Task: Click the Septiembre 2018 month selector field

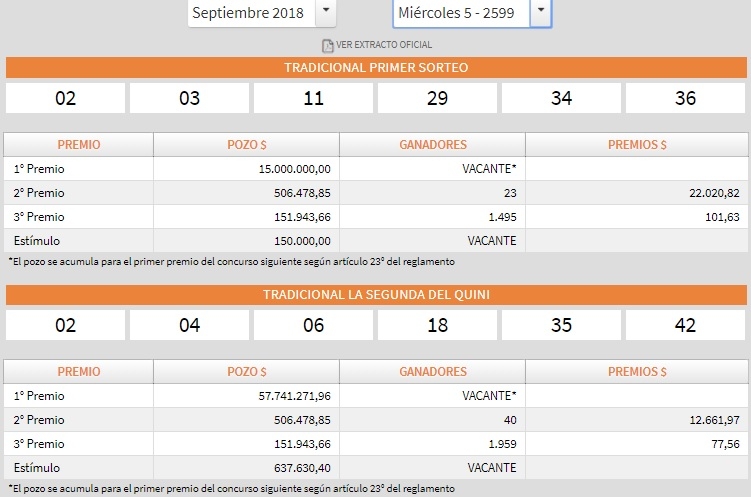Action: (x=250, y=13)
